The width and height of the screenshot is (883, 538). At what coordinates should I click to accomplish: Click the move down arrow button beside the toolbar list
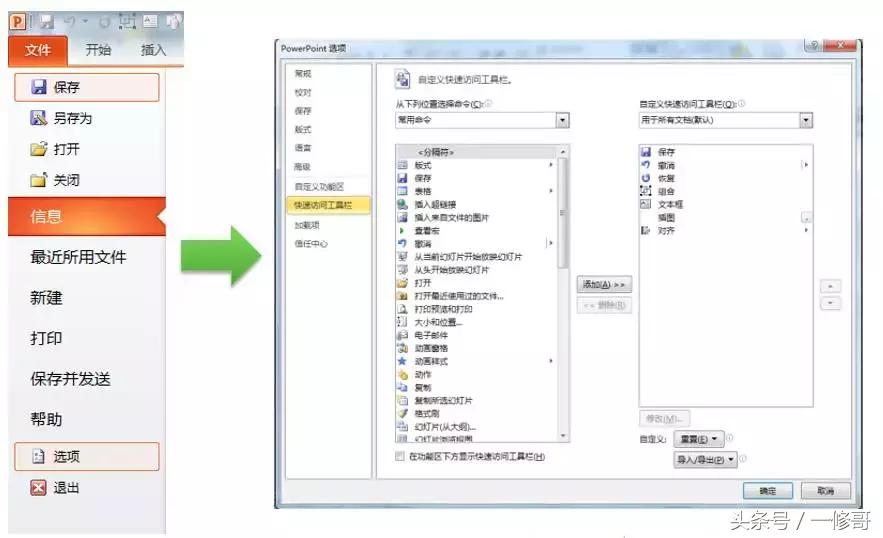[x=830, y=304]
